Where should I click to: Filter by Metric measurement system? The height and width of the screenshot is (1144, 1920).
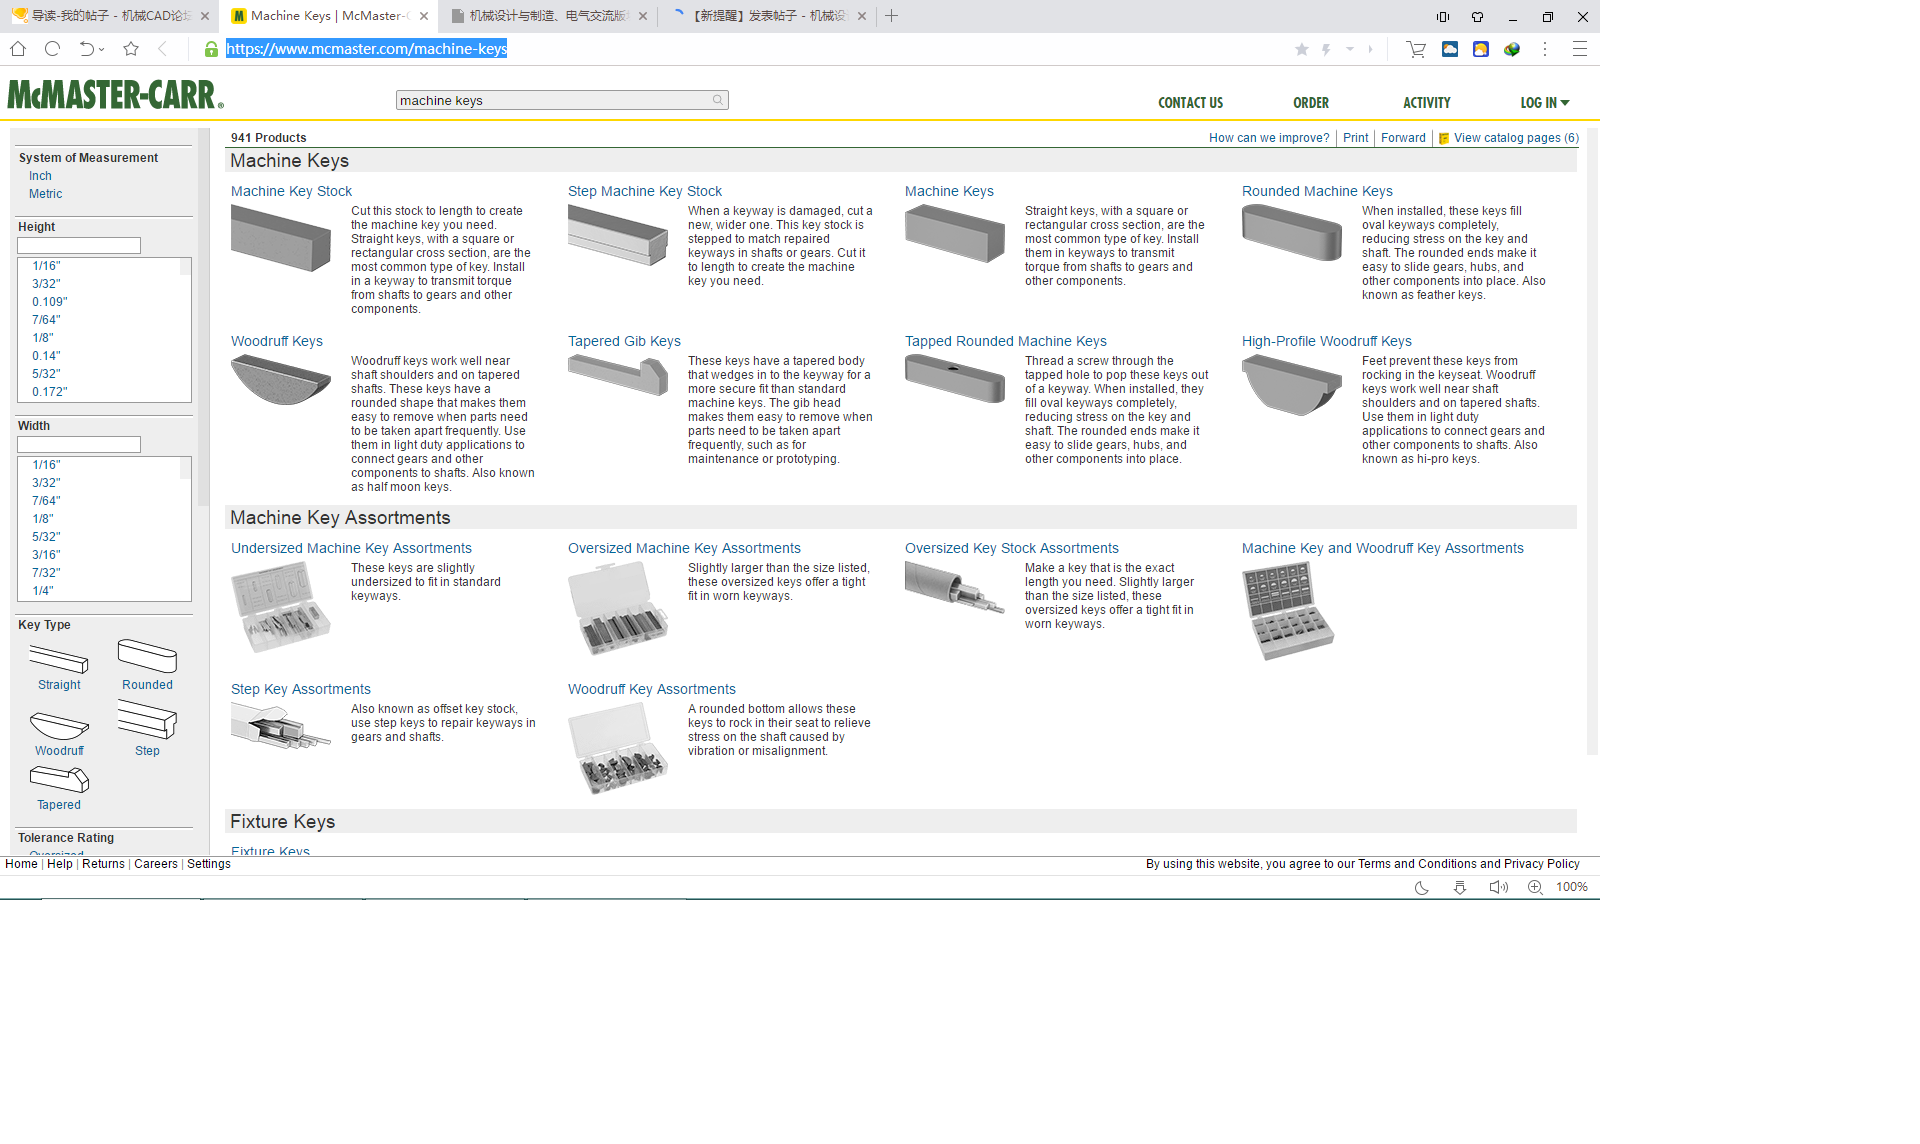point(45,194)
